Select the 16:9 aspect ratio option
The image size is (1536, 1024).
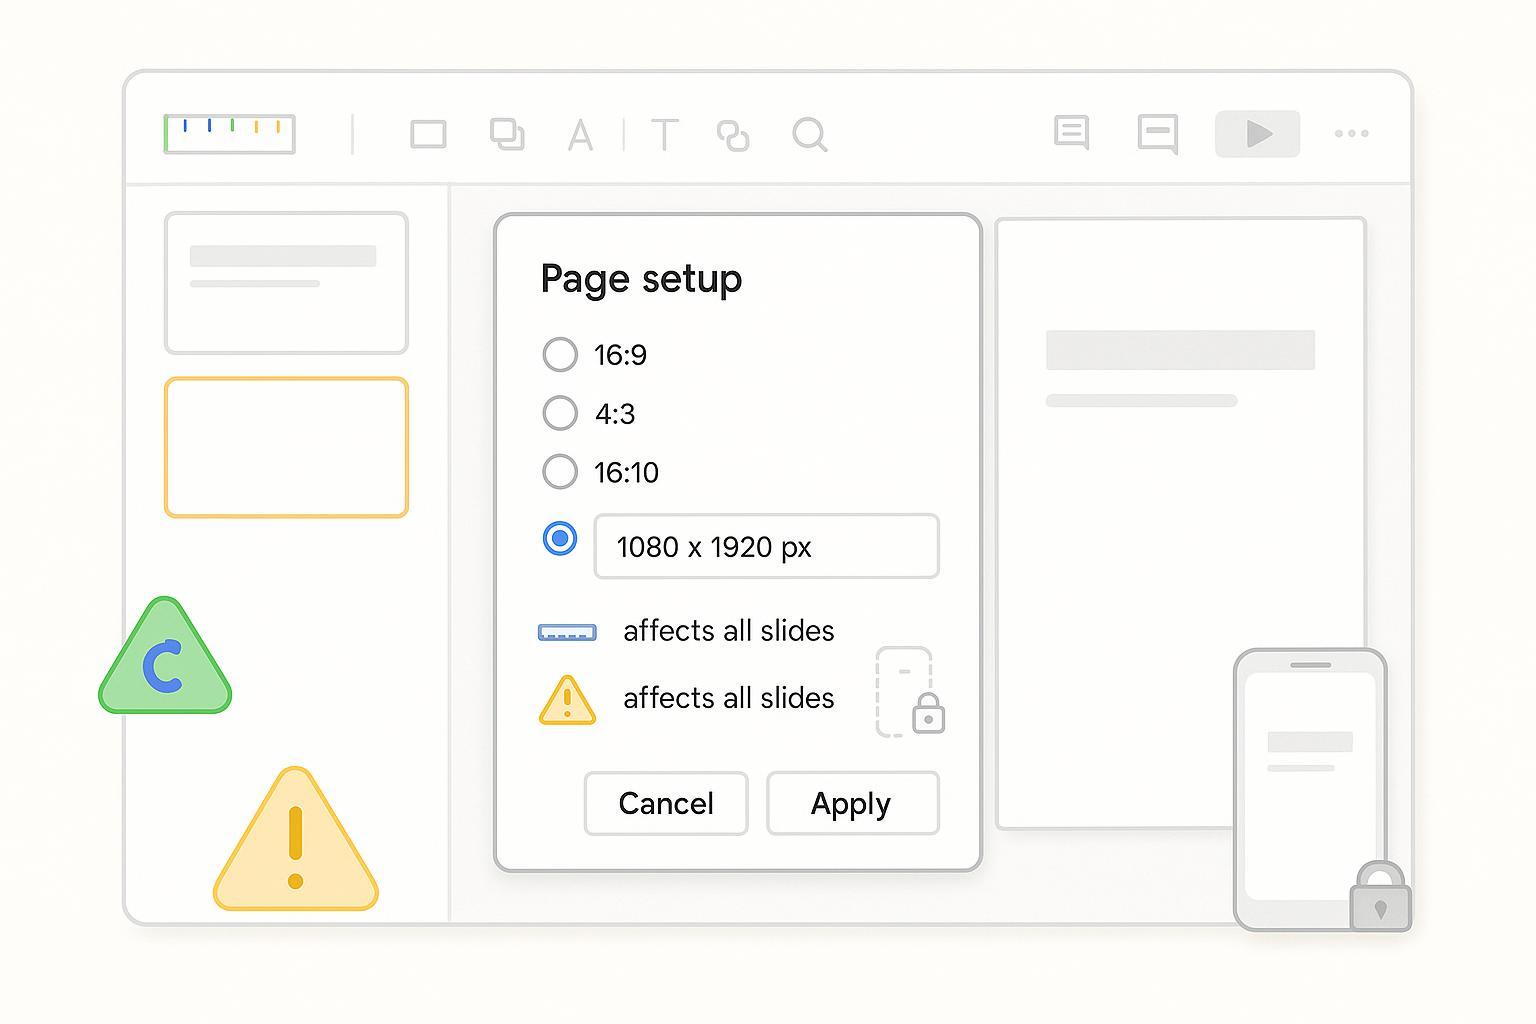560,354
